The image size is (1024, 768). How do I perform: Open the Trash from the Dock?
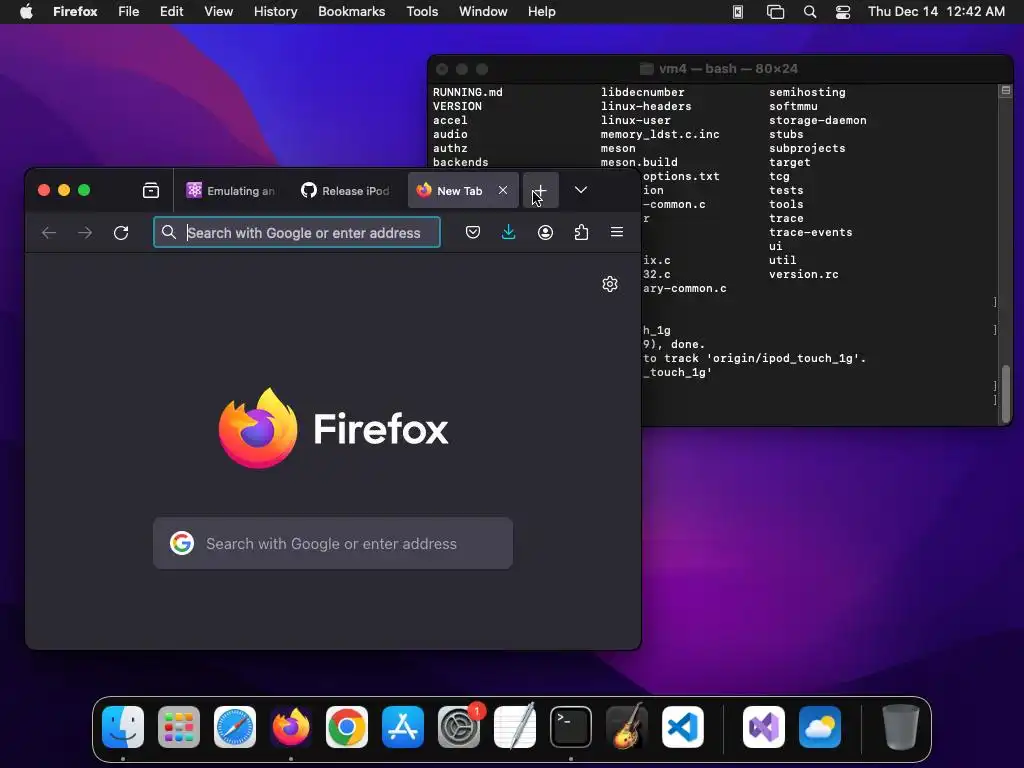coord(901,727)
